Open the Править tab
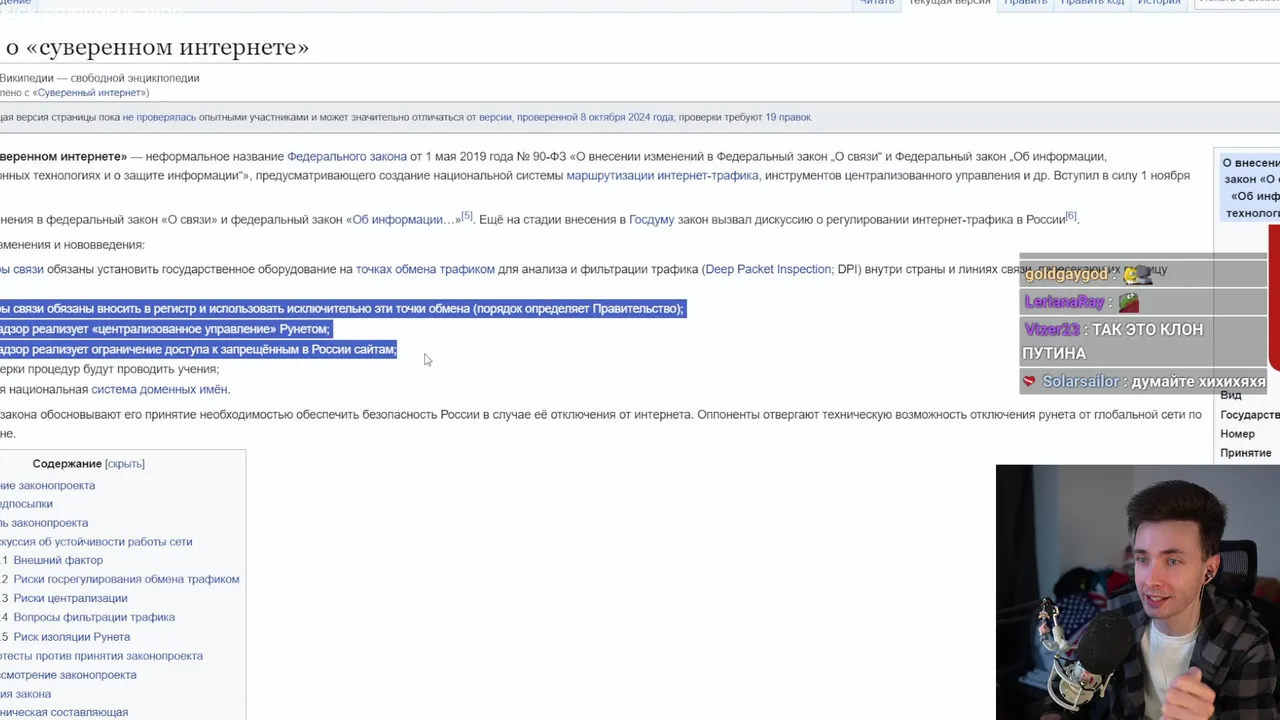The height and width of the screenshot is (720, 1280). [x=1025, y=3]
